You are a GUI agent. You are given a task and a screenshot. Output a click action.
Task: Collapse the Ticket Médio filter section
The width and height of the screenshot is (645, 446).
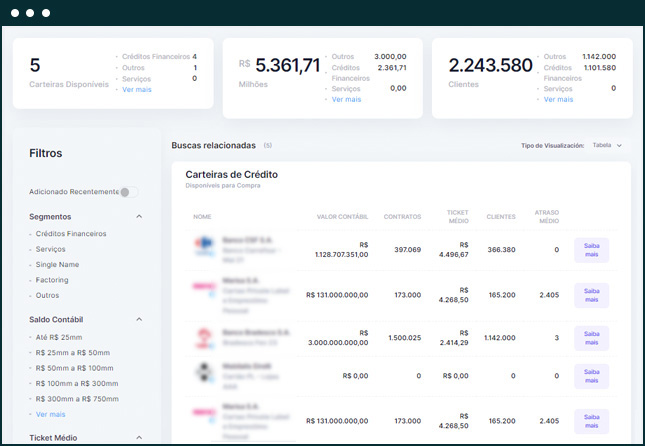(139, 438)
